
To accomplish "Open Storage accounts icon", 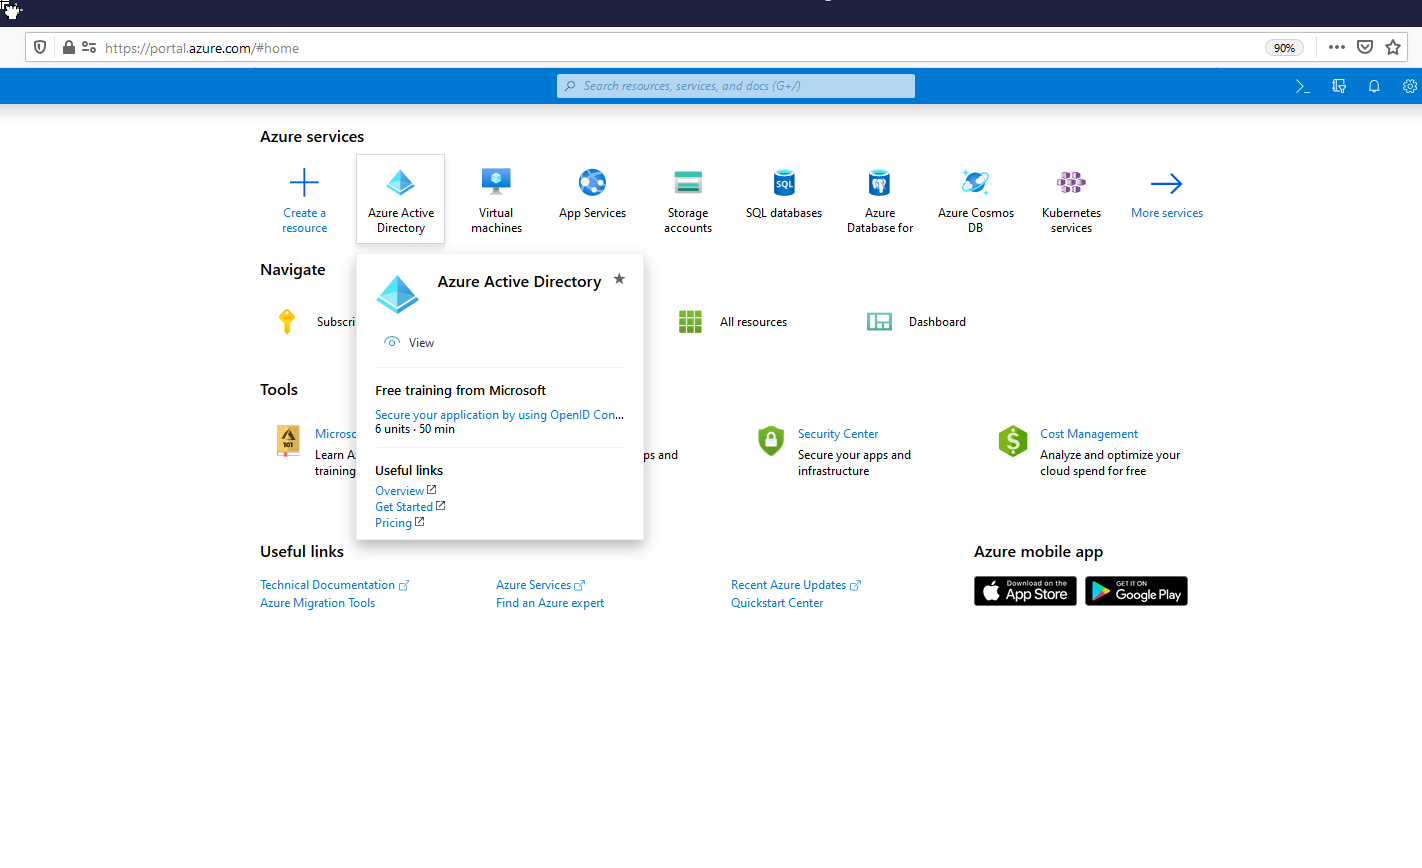I will [688, 182].
